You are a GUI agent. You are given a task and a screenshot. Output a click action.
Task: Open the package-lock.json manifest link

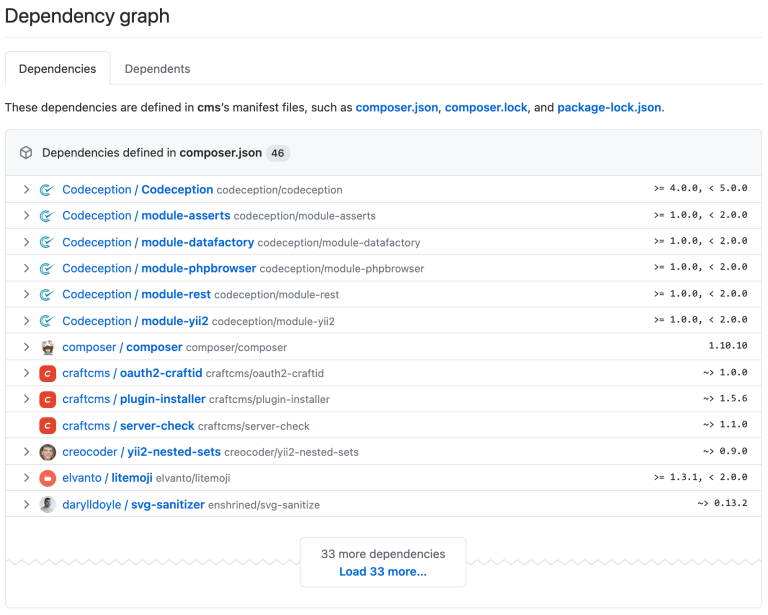click(x=609, y=107)
